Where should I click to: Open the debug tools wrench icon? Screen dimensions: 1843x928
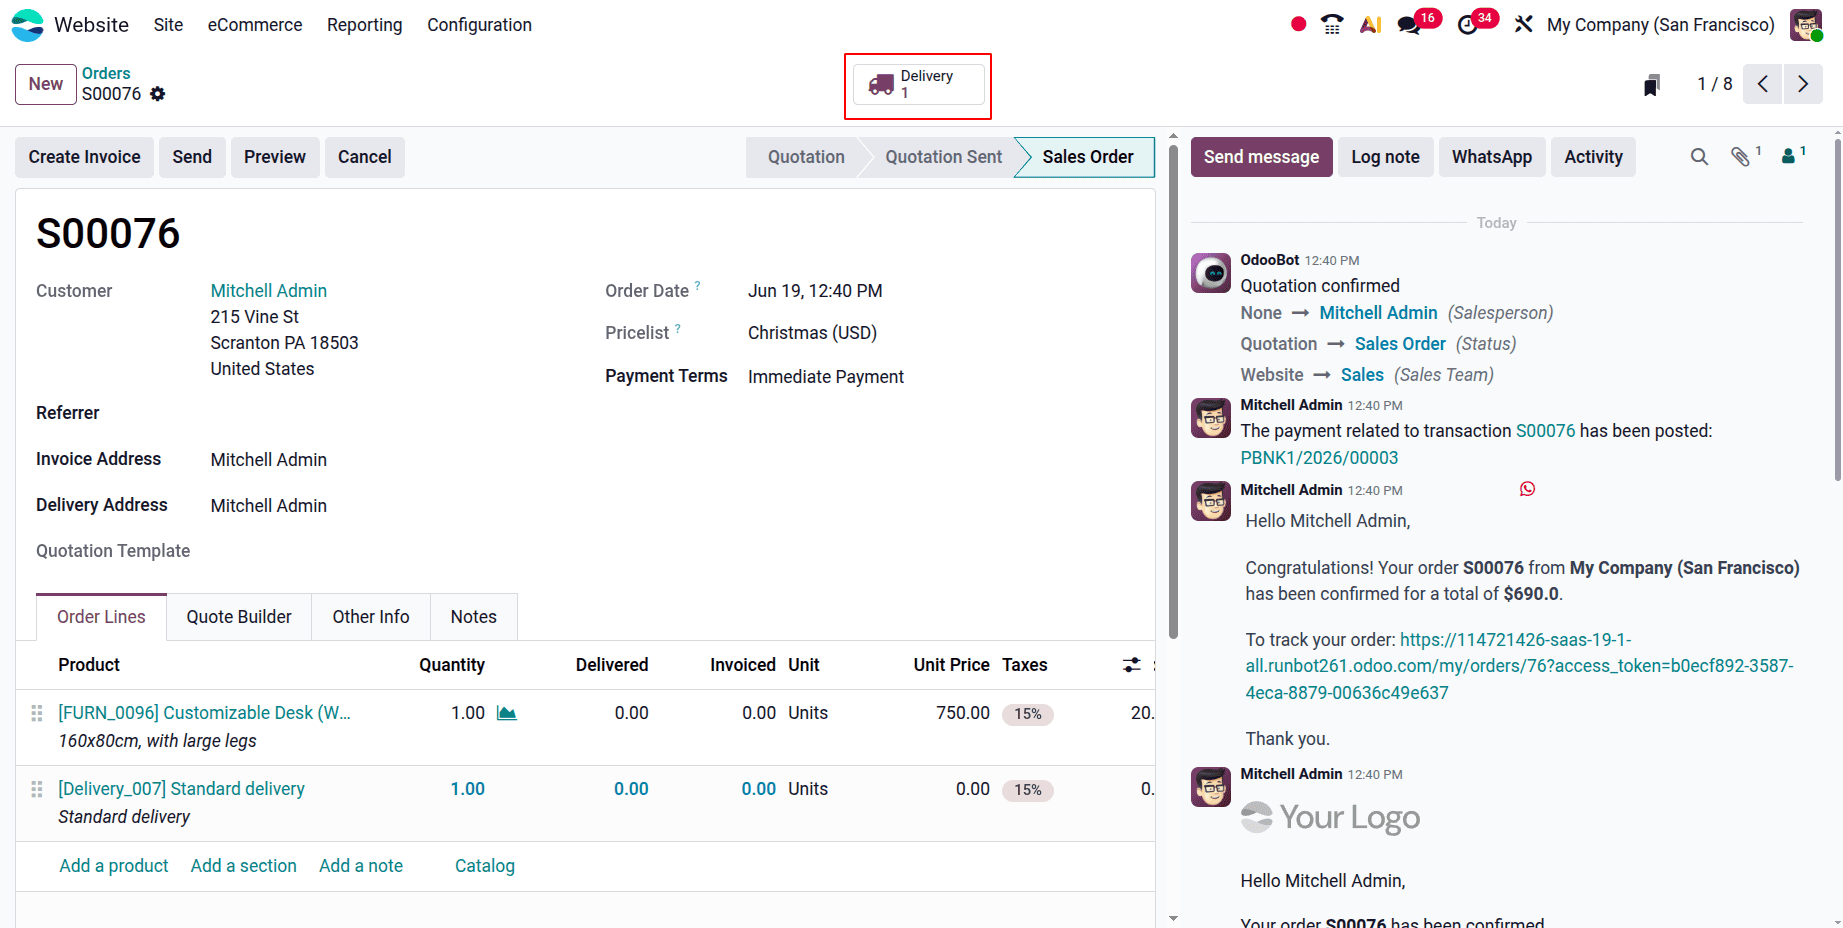click(1523, 24)
